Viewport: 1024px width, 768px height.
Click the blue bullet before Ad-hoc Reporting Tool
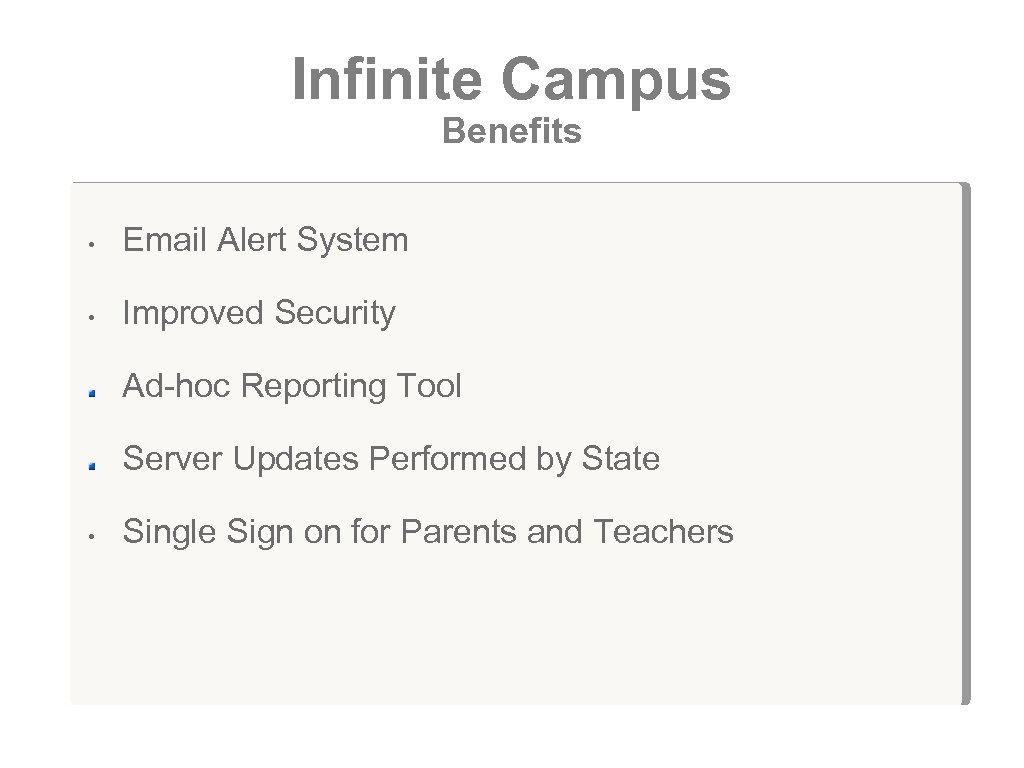click(x=90, y=391)
